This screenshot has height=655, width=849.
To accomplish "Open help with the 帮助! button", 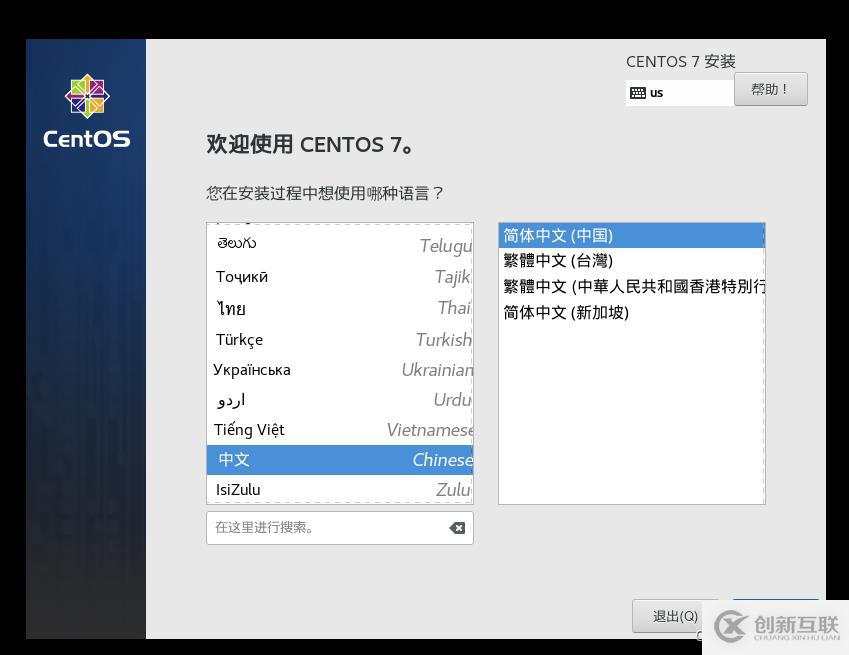I will pyautogui.click(x=770, y=89).
